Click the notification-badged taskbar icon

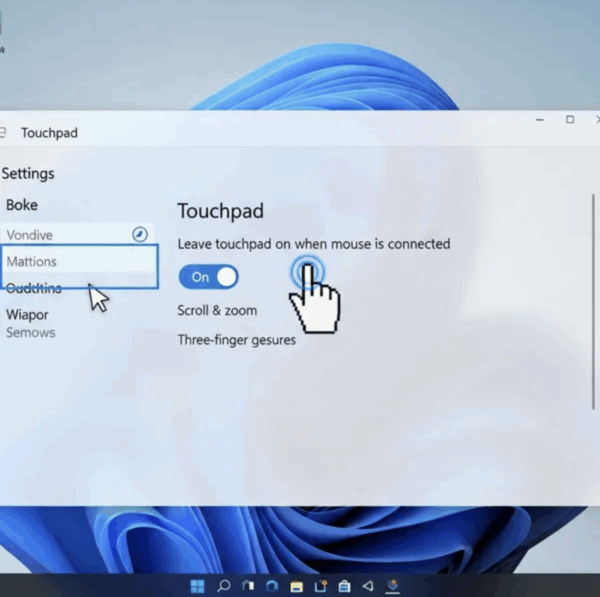[320, 586]
